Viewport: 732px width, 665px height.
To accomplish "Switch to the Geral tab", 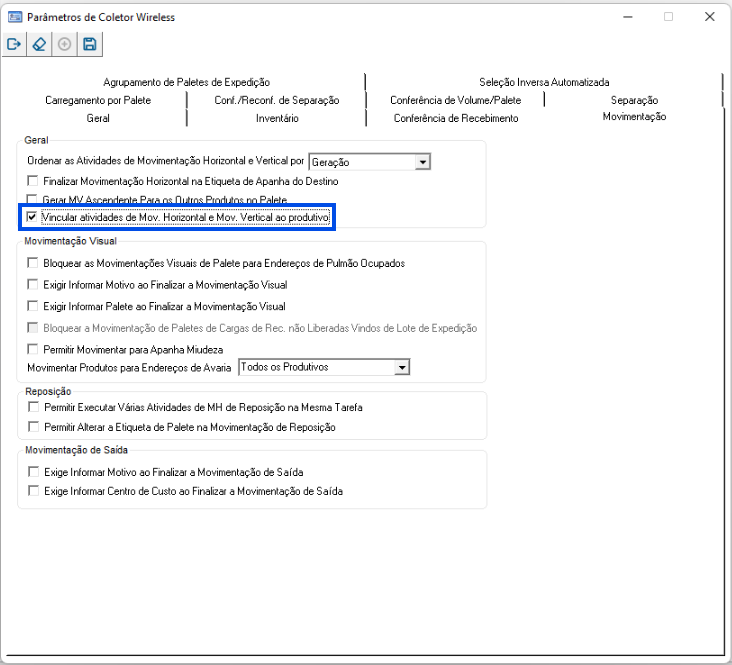I will tap(98, 118).
